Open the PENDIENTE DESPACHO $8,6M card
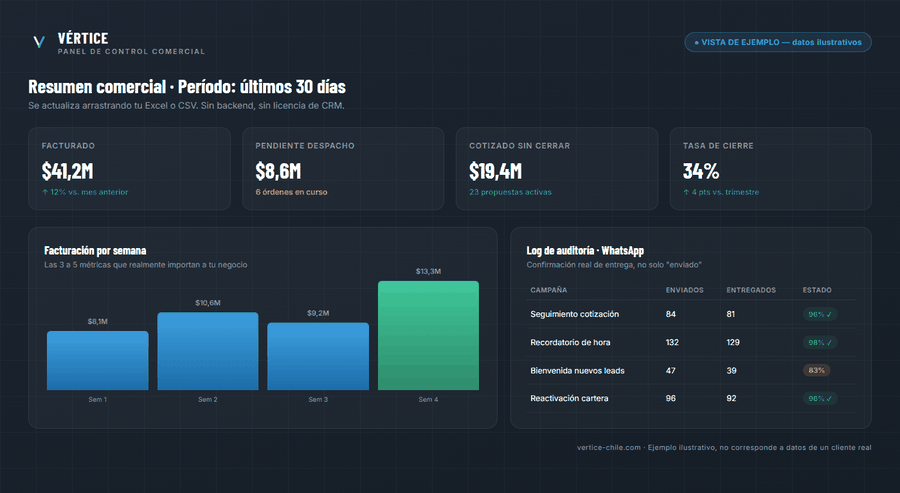 [343, 169]
